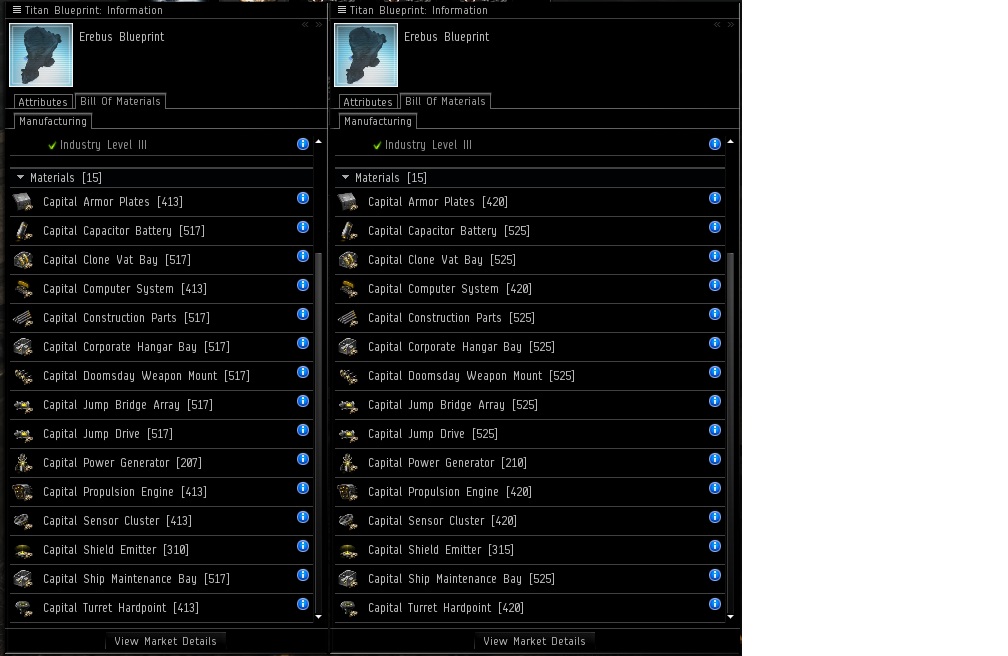Show info for Capital Clone Vat Bay [525]
Image resolution: width=1008 pixels, height=656 pixels.
[x=715, y=256]
